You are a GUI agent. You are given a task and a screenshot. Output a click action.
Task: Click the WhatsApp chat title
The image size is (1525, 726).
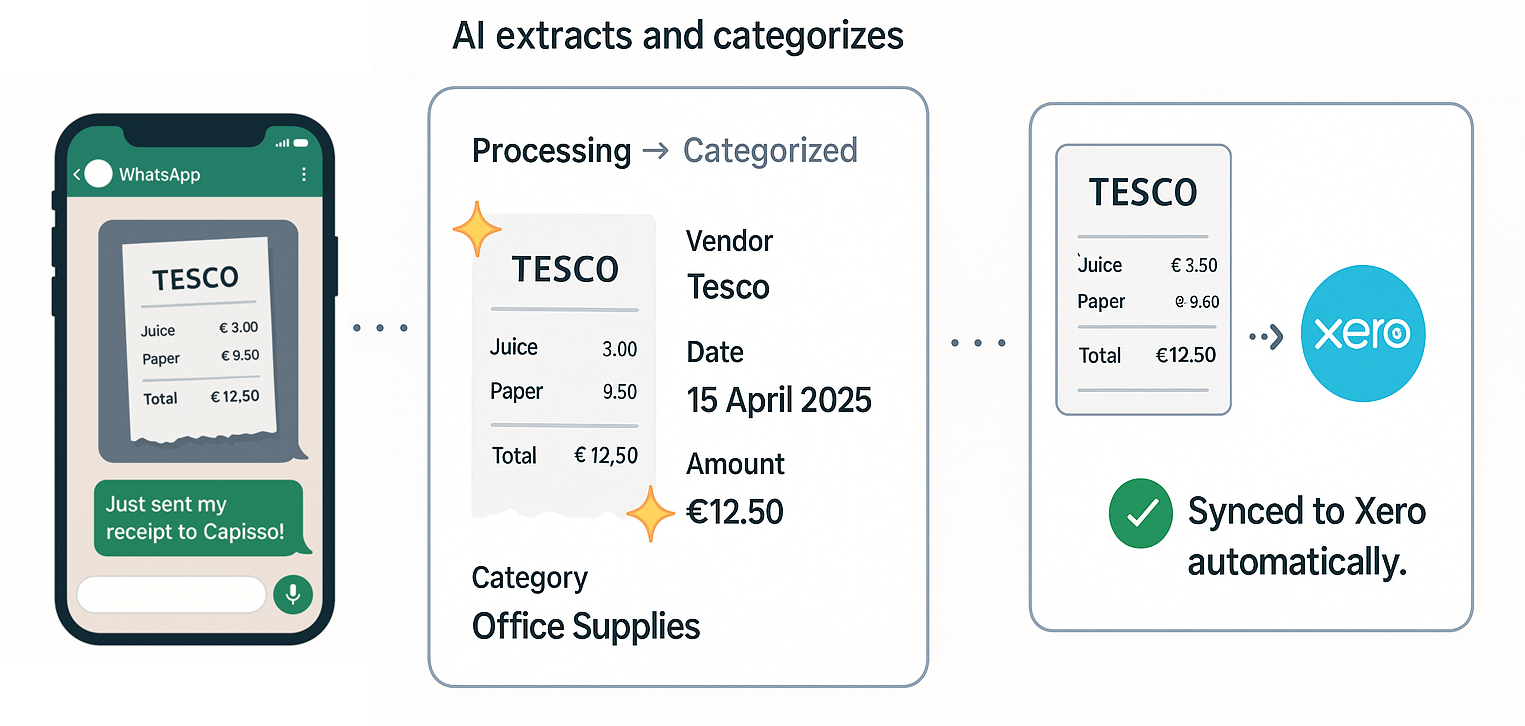click(x=159, y=175)
